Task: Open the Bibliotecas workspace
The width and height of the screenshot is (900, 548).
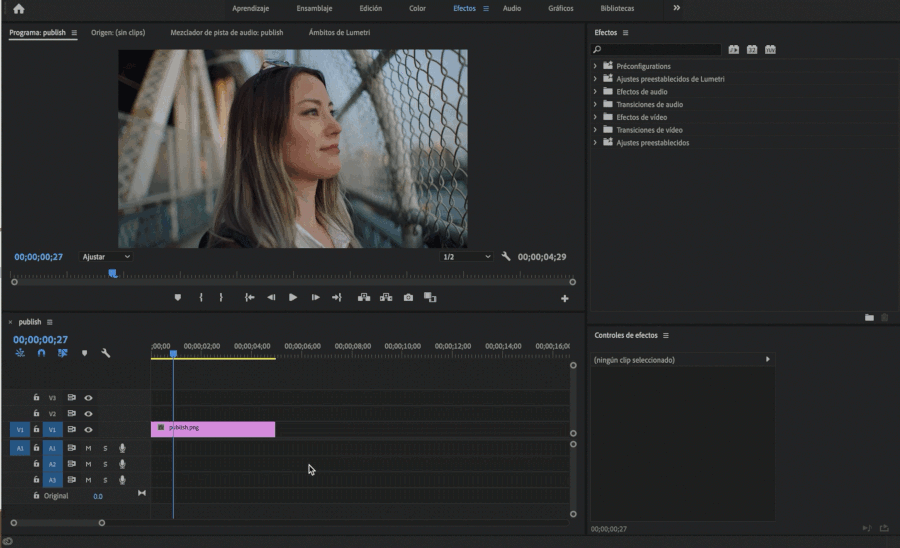Action: tap(617, 9)
